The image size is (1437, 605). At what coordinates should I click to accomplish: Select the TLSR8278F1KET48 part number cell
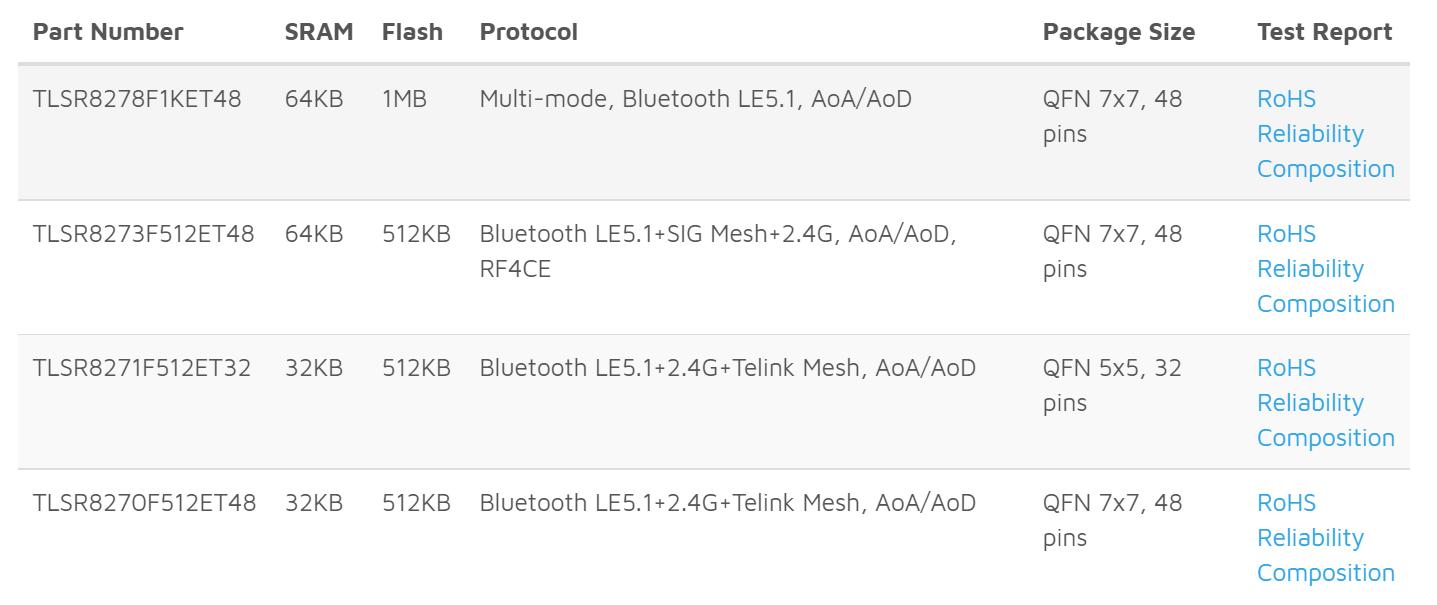coord(137,99)
